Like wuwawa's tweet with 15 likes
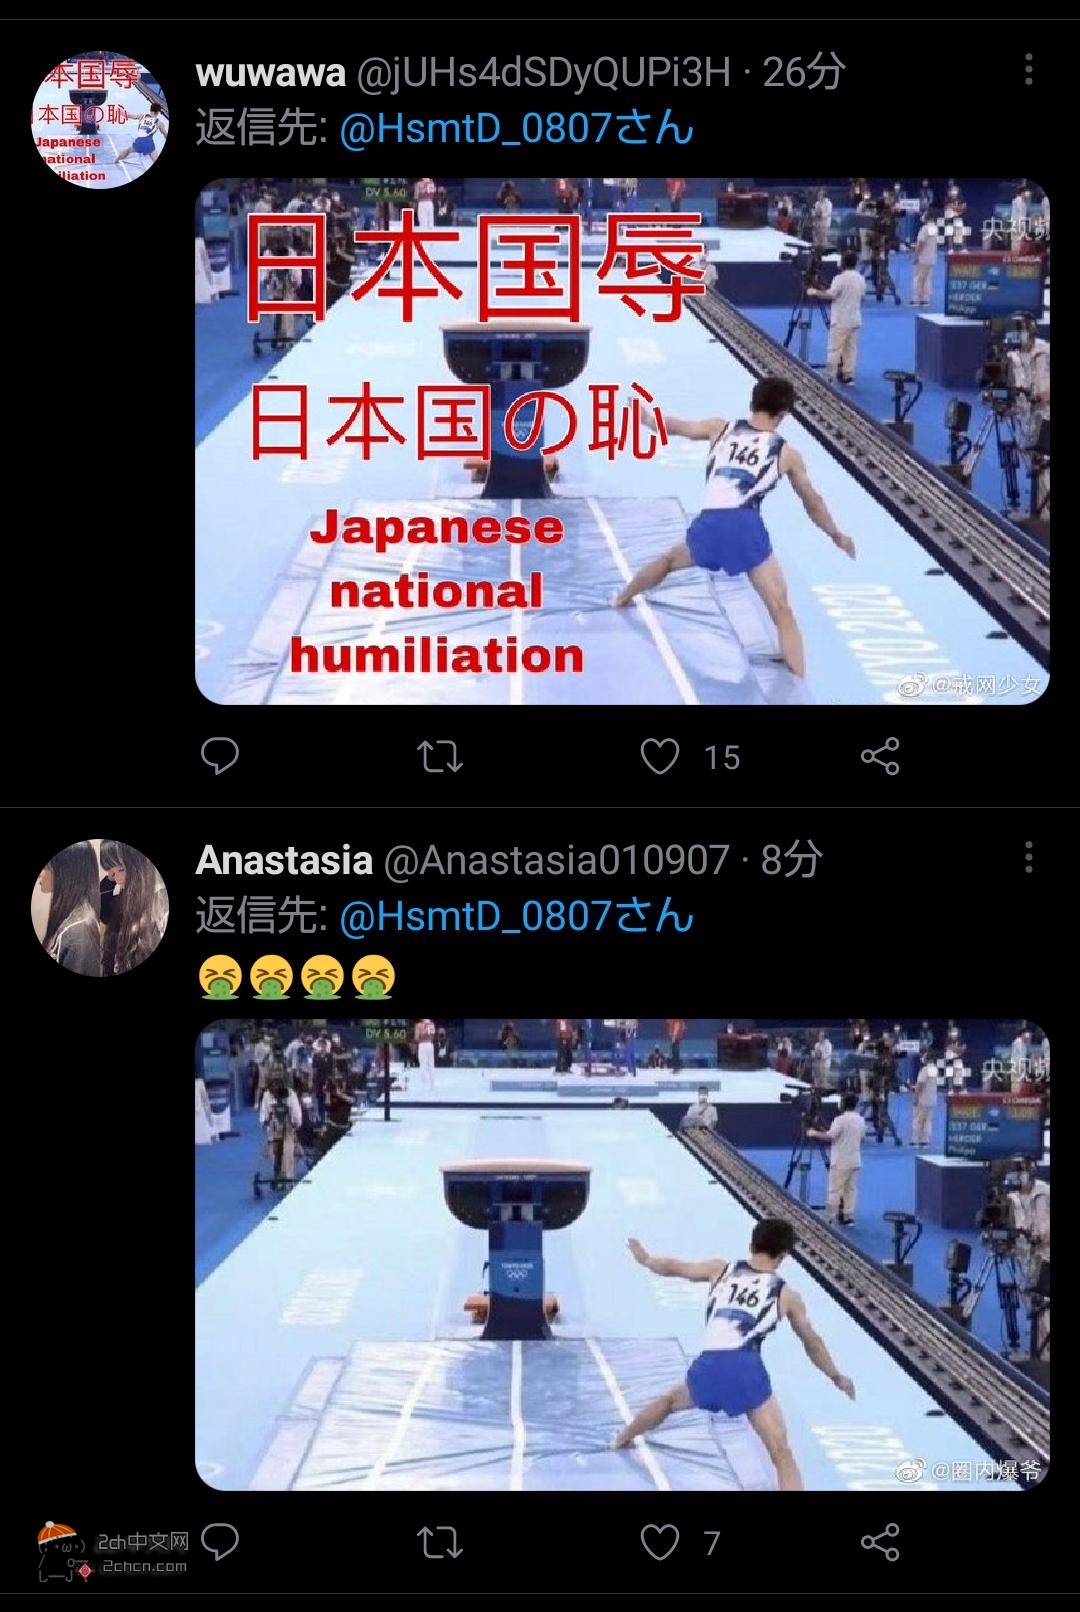 660,756
